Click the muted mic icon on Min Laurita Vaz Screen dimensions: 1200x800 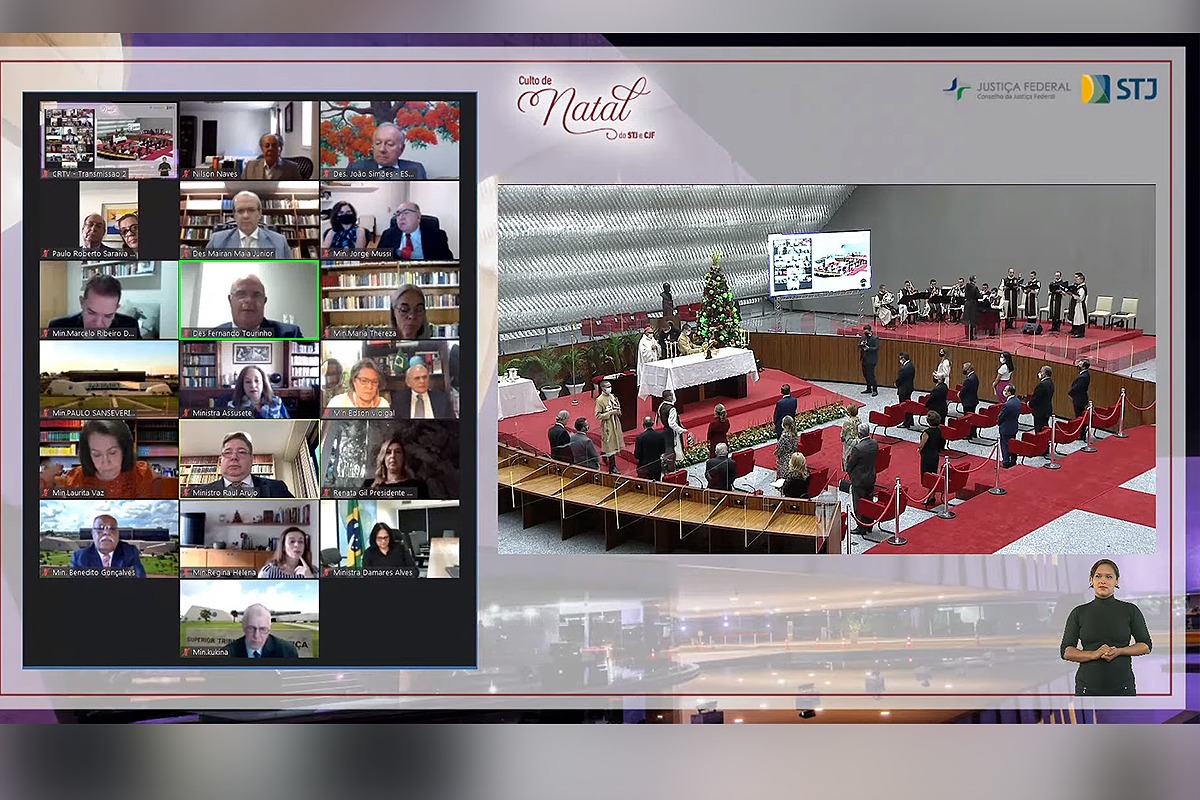(x=46, y=493)
